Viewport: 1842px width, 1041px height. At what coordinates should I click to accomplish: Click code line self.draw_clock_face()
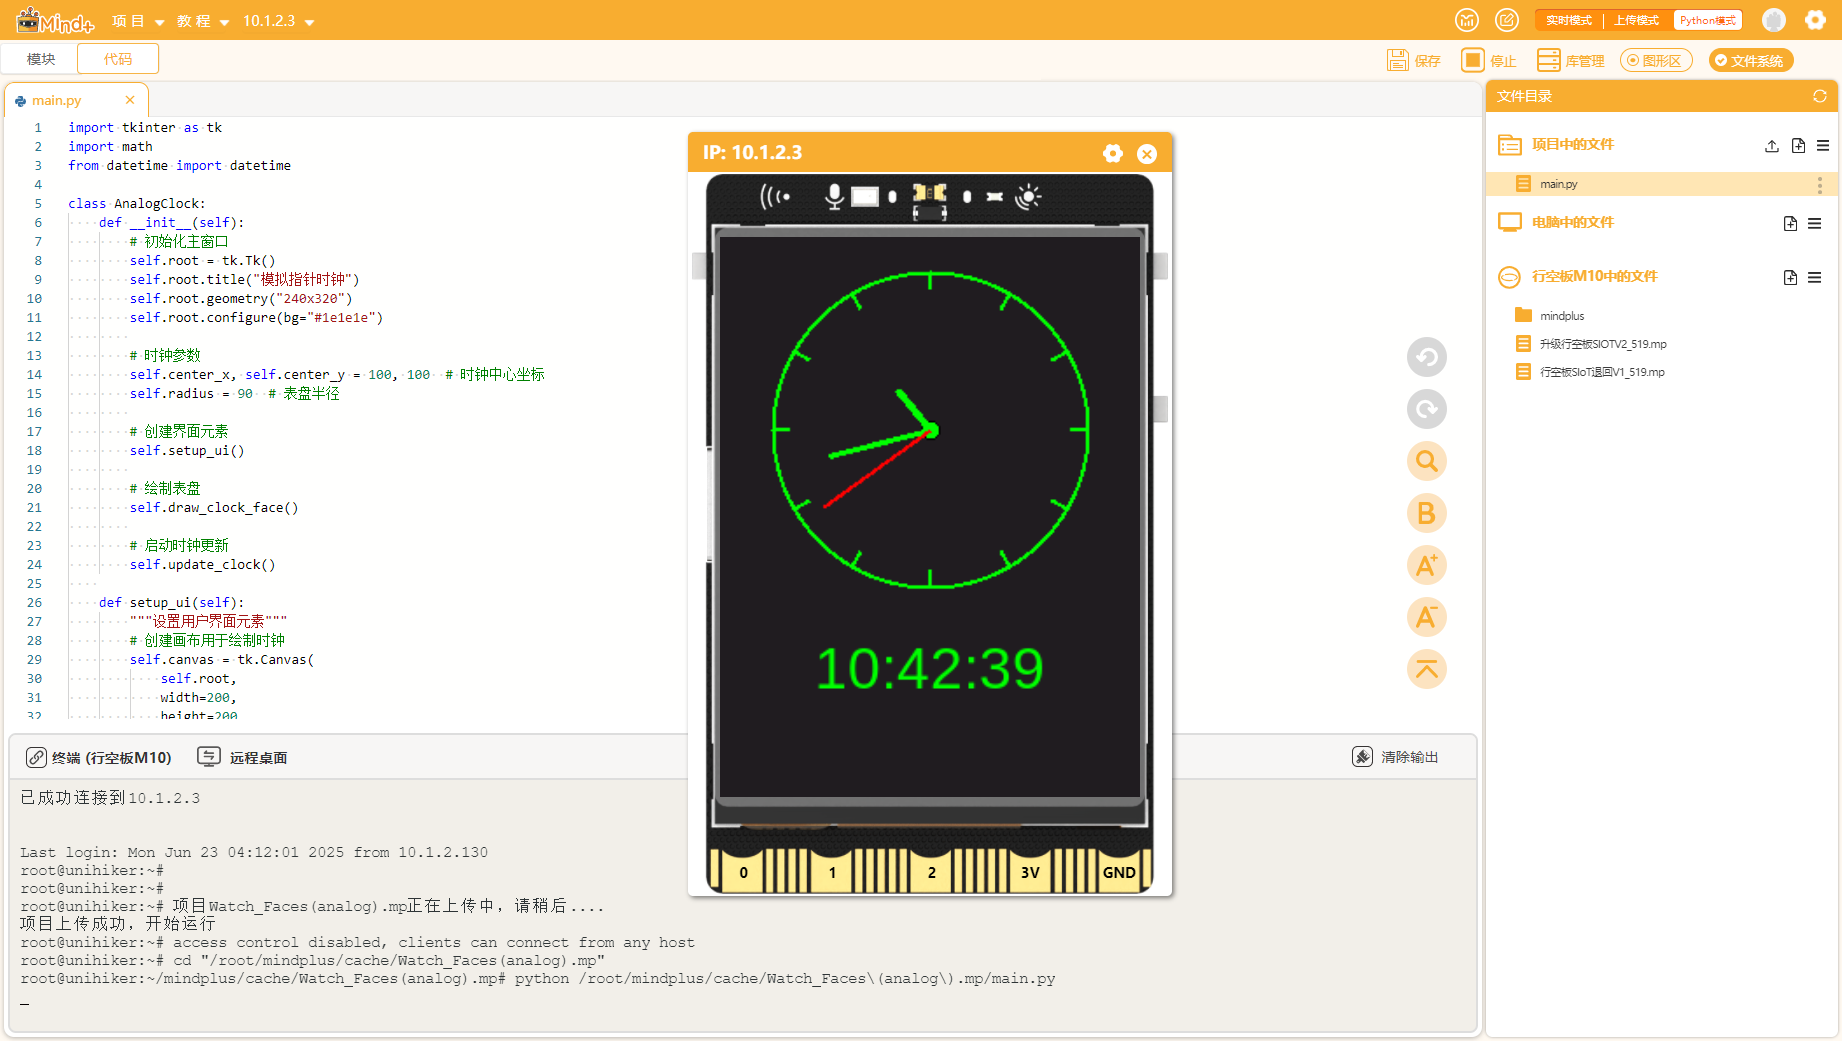214,507
